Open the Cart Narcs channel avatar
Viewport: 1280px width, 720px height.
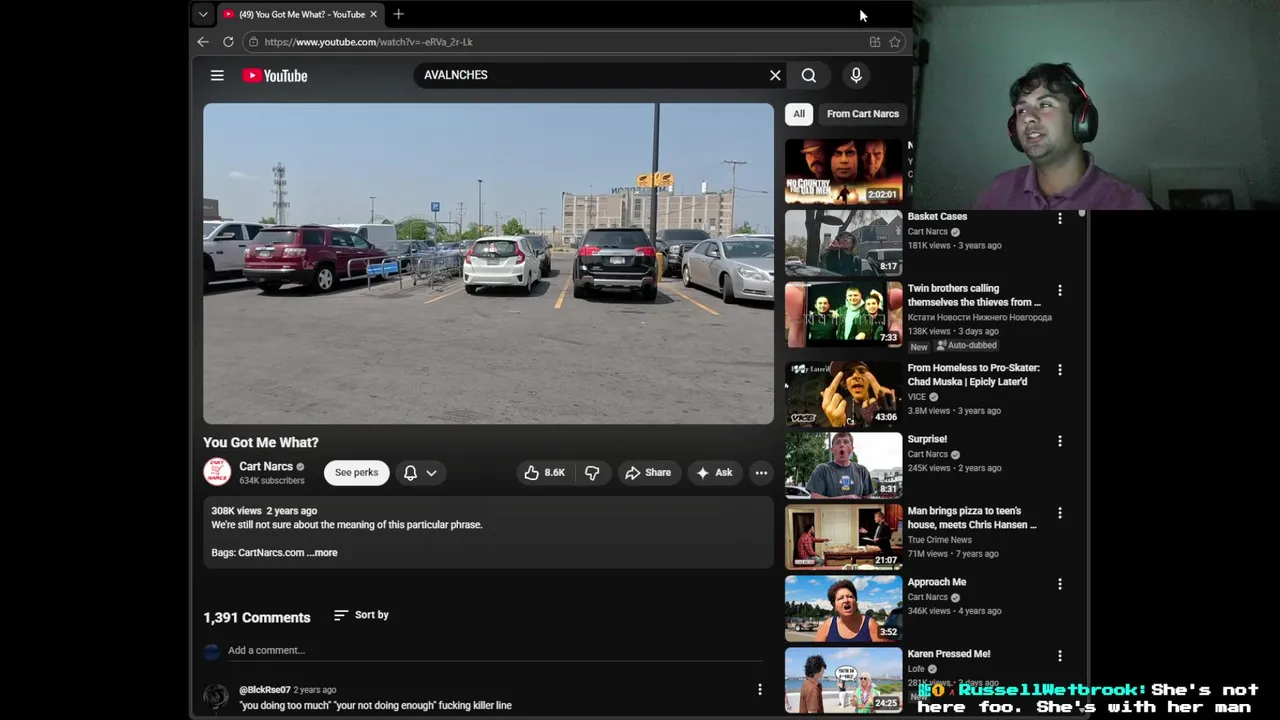(x=217, y=472)
